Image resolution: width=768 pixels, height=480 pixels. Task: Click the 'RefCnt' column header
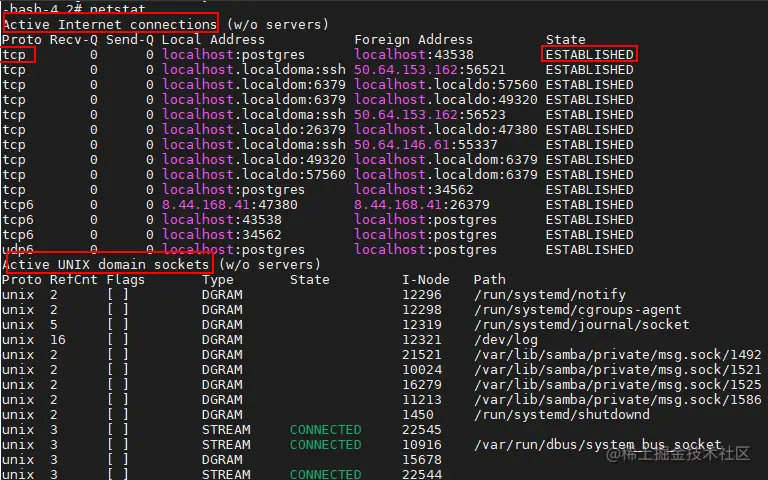coord(73,280)
